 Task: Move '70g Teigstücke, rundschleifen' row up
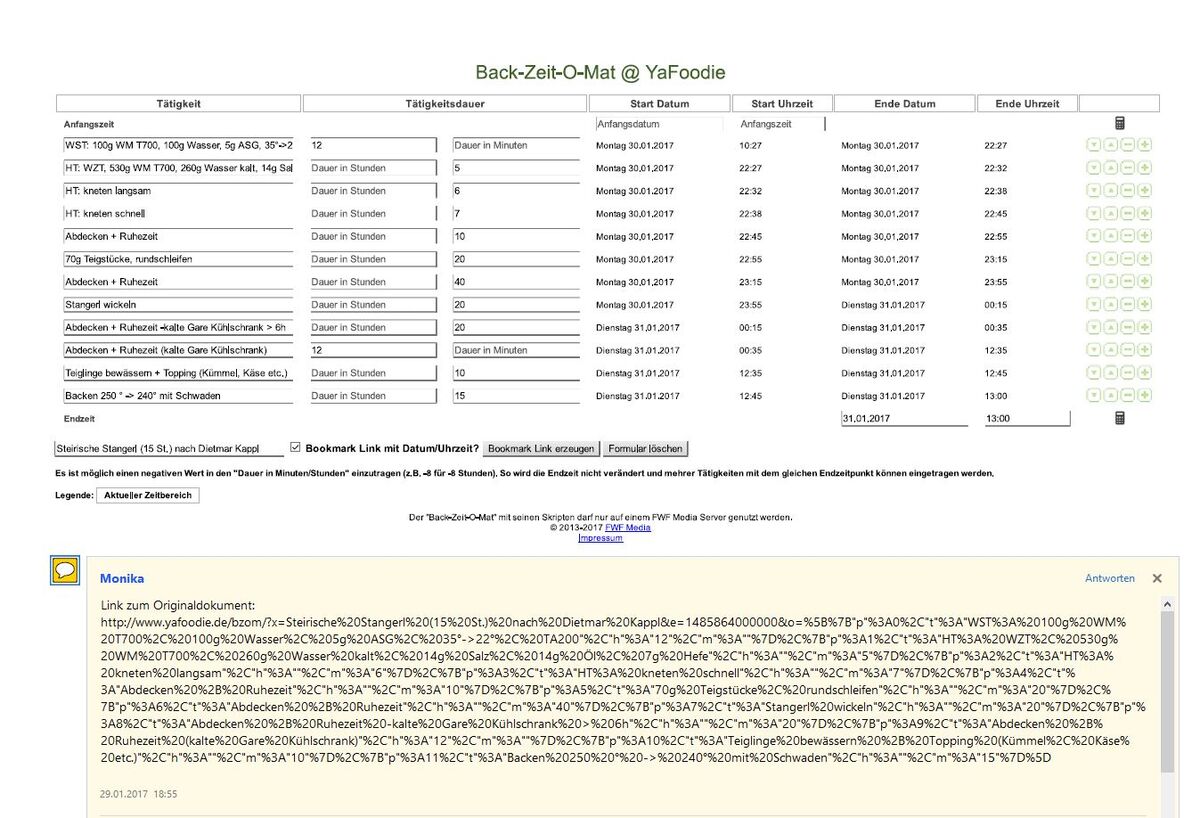1110,259
